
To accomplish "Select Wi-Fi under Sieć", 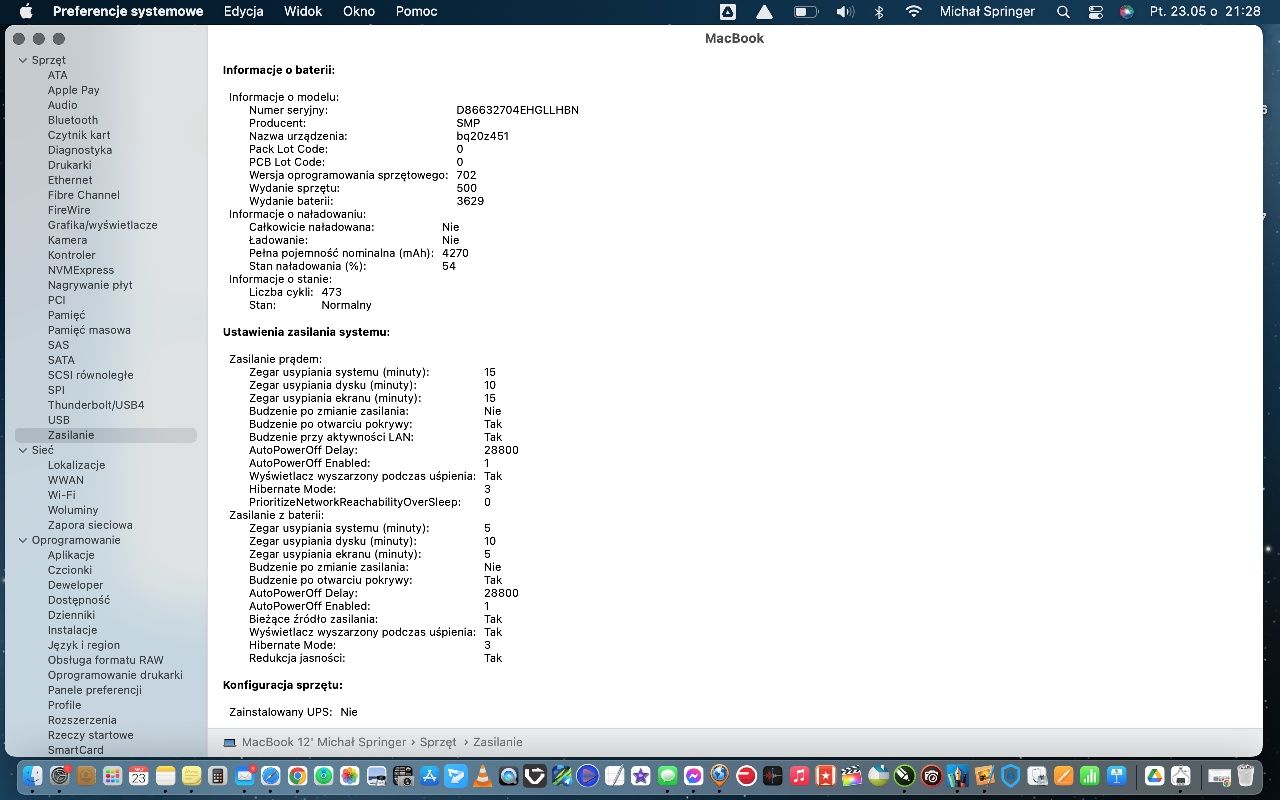I will [62, 495].
